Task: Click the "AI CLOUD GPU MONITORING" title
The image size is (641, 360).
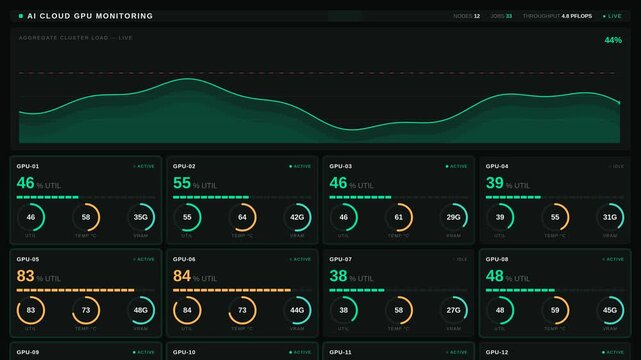Action: coord(90,16)
